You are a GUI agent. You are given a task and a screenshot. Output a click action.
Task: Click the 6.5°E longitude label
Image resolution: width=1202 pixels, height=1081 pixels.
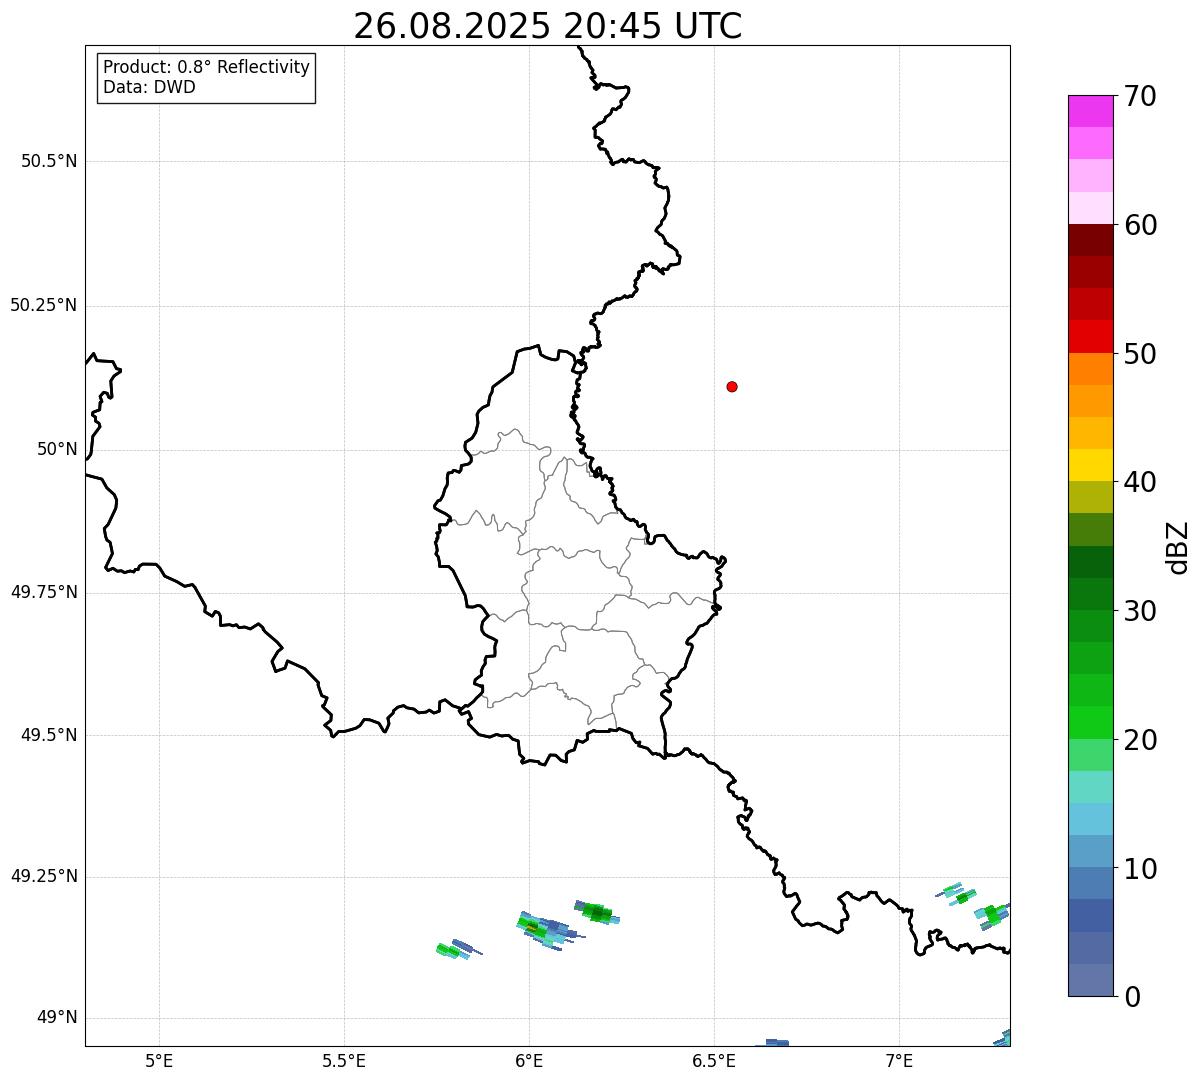click(x=714, y=1060)
